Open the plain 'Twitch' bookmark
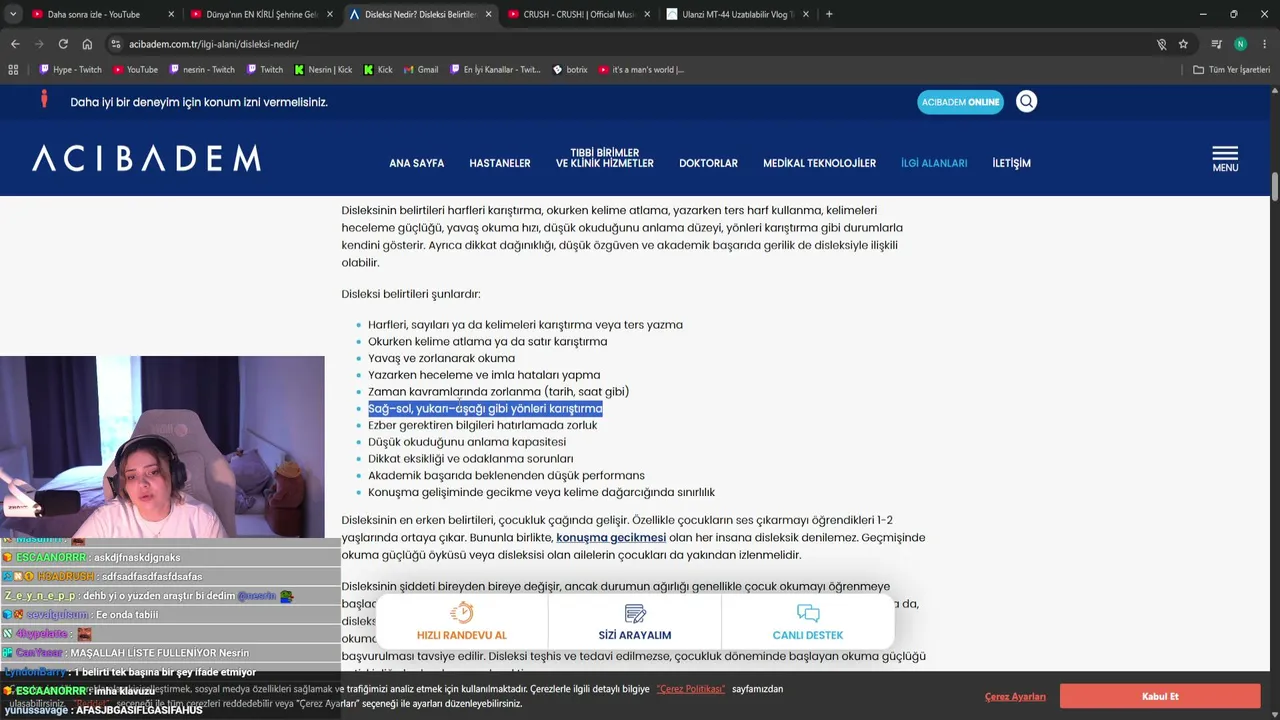Screen dimensions: 1280x720 click(264, 70)
